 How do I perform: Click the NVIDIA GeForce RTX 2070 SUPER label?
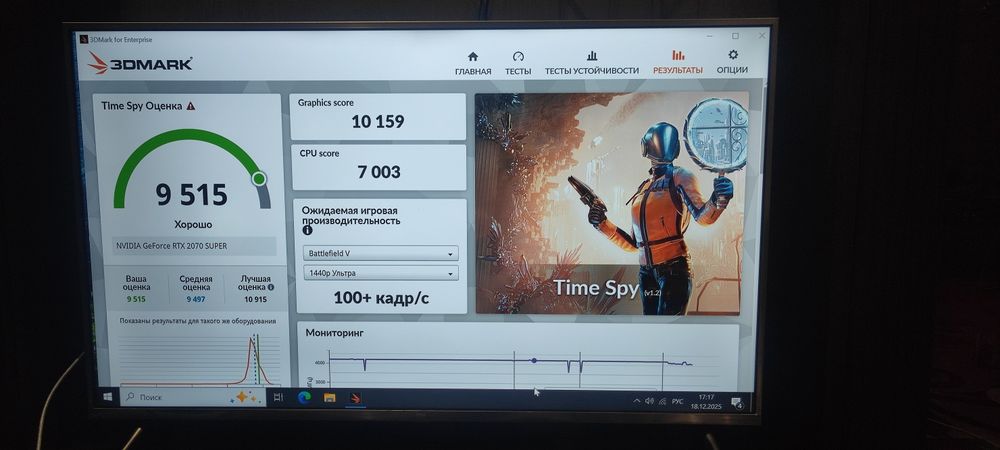pyautogui.click(x=172, y=245)
